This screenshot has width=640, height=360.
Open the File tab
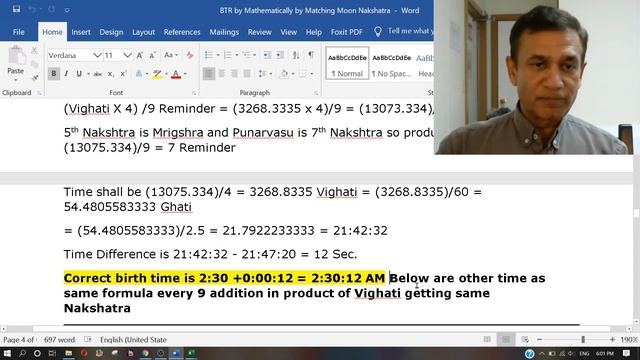click(x=18, y=32)
